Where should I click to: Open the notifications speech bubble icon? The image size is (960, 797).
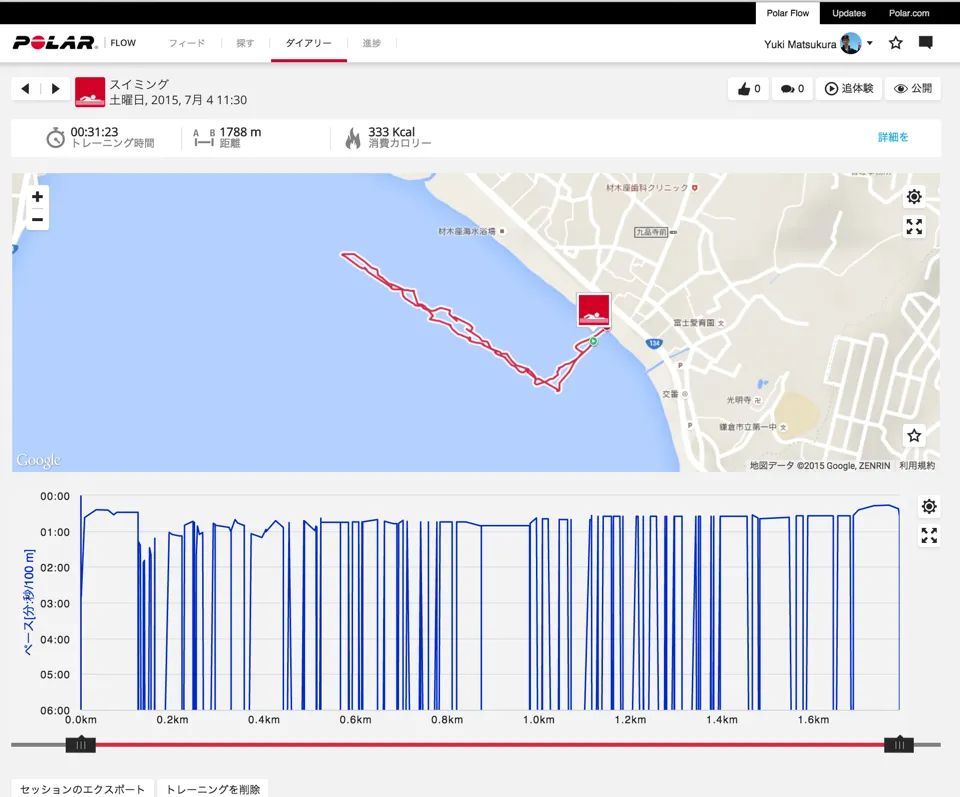pos(926,43)
